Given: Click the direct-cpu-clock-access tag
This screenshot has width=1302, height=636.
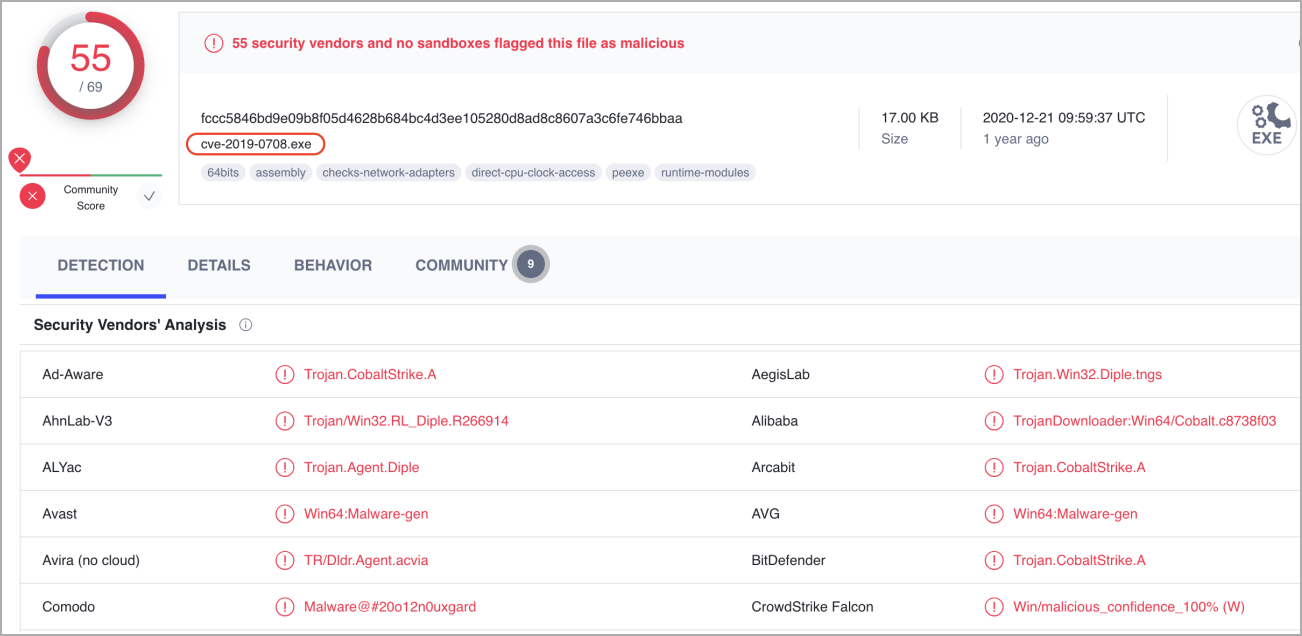Looking at the screenshot, I should (533, 173).
